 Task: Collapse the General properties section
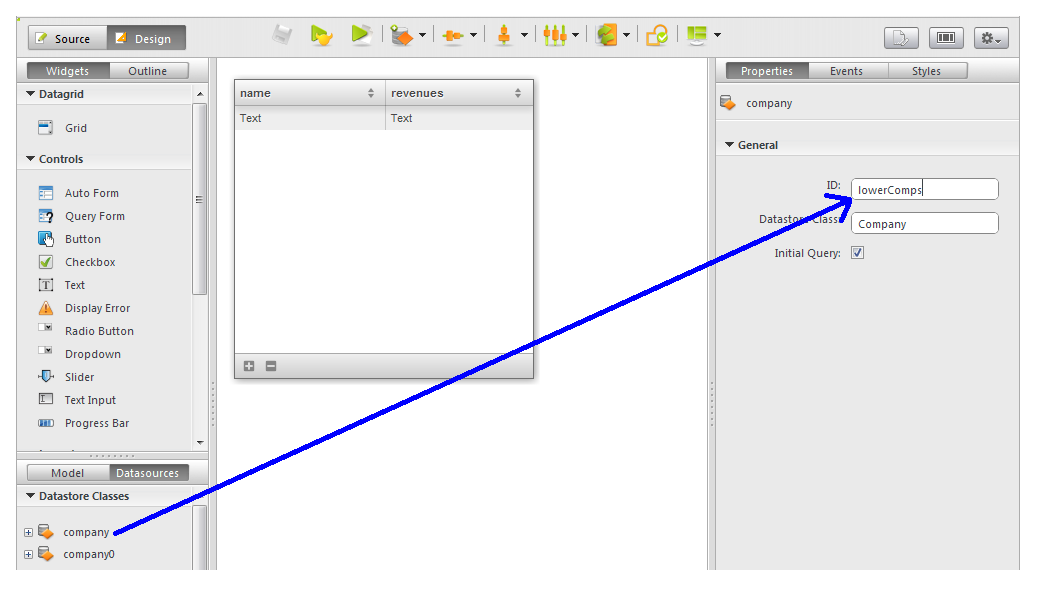coord(729,145)
